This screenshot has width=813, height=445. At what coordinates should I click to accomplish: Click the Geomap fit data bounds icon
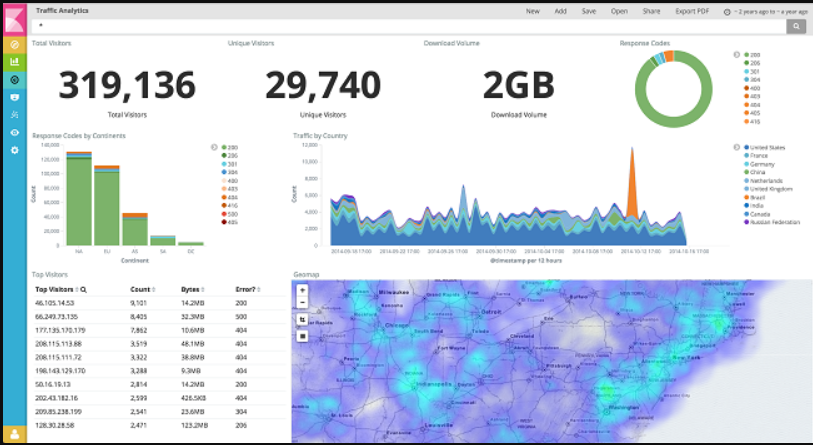[302, 319]
